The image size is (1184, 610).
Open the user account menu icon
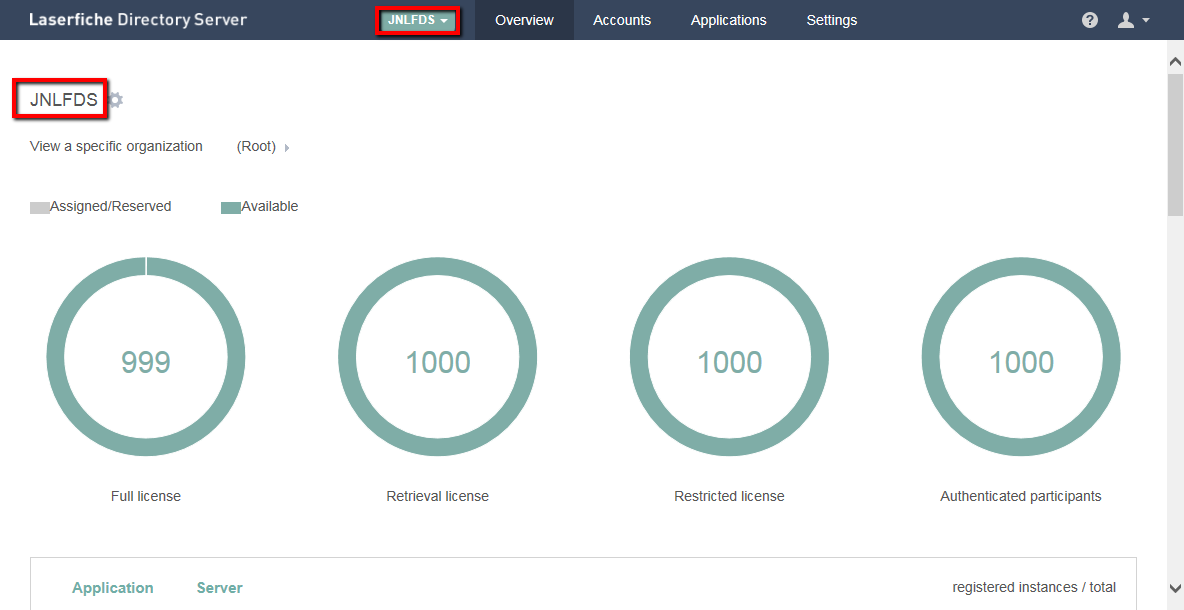point(1132,20)
